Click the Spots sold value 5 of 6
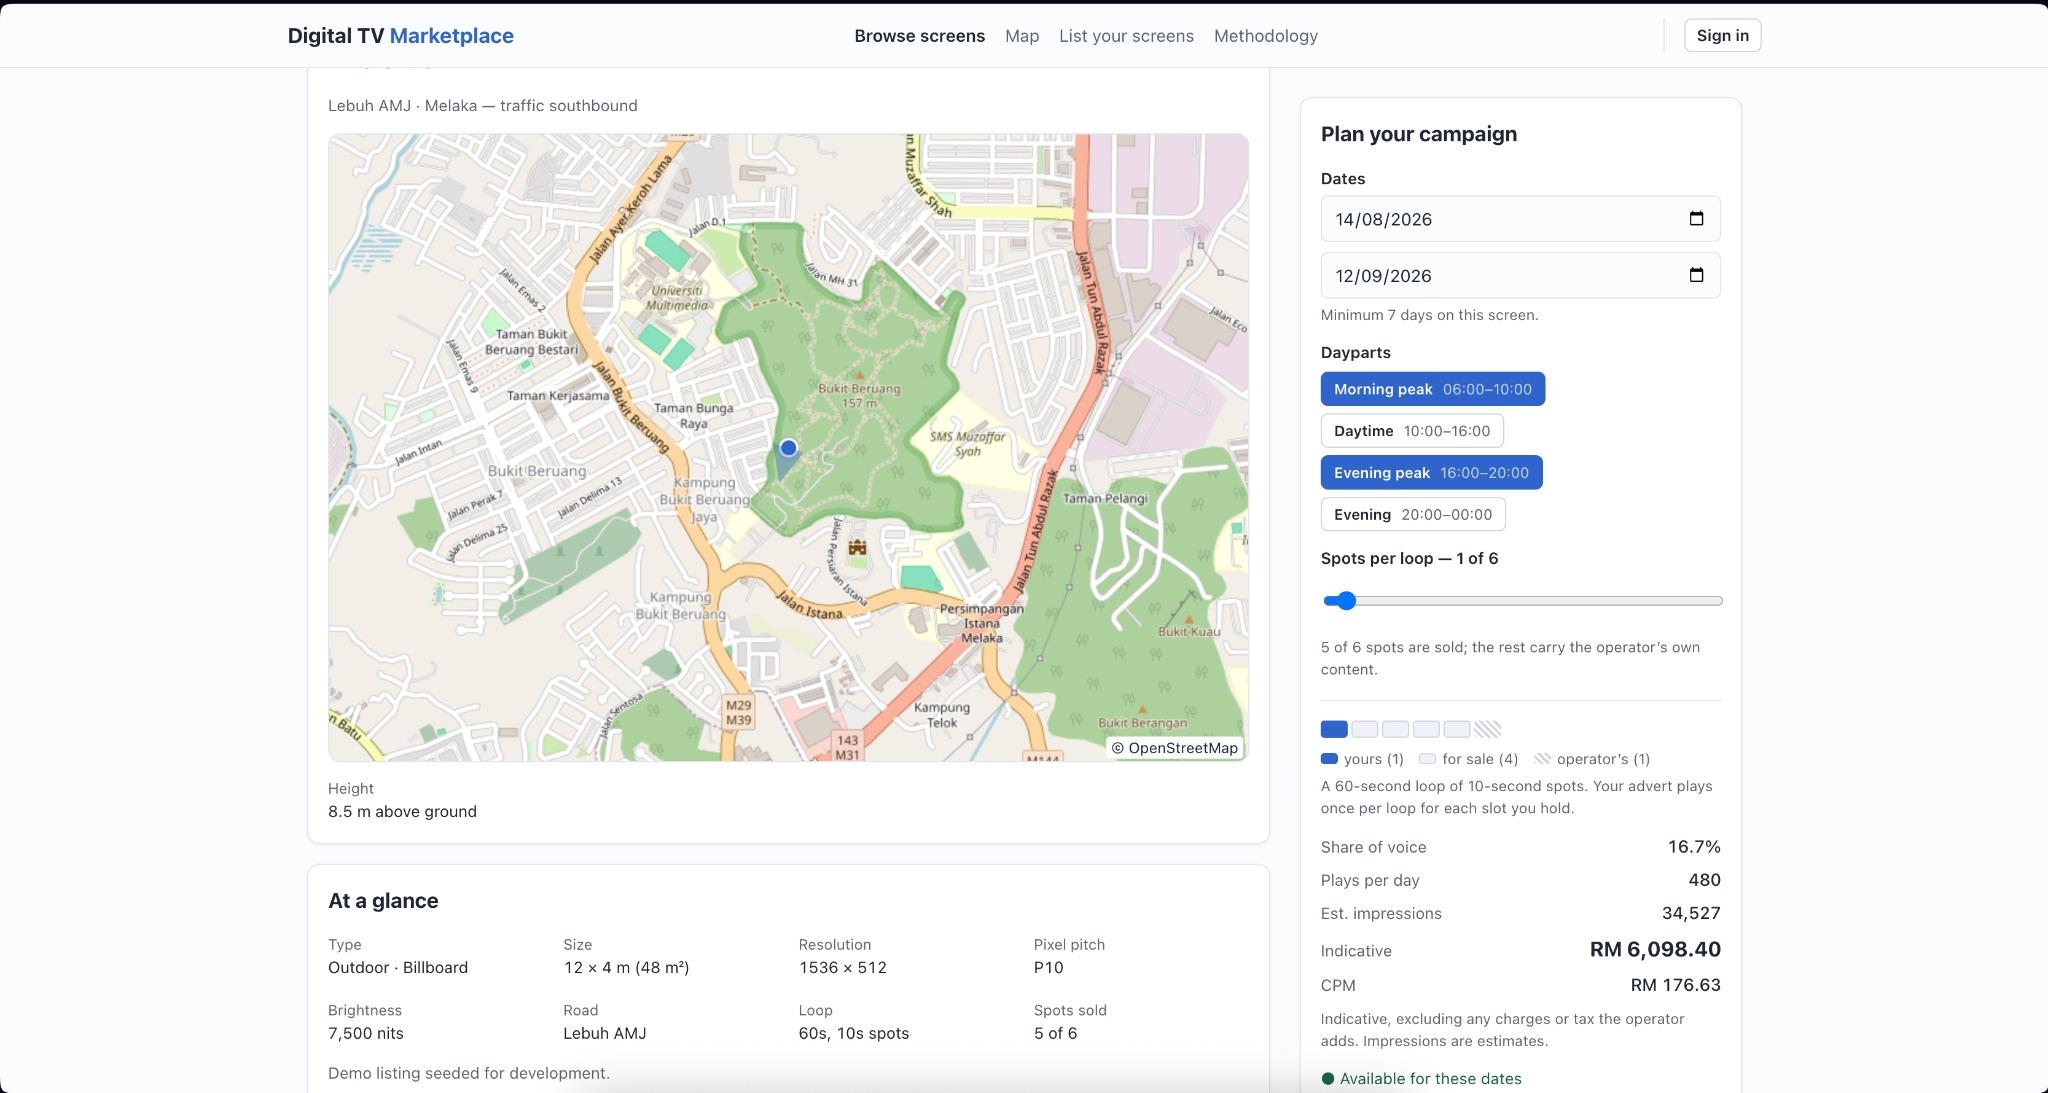The height and width of the screenshot is (1093, 2048). click(x=1055, y=1033)
